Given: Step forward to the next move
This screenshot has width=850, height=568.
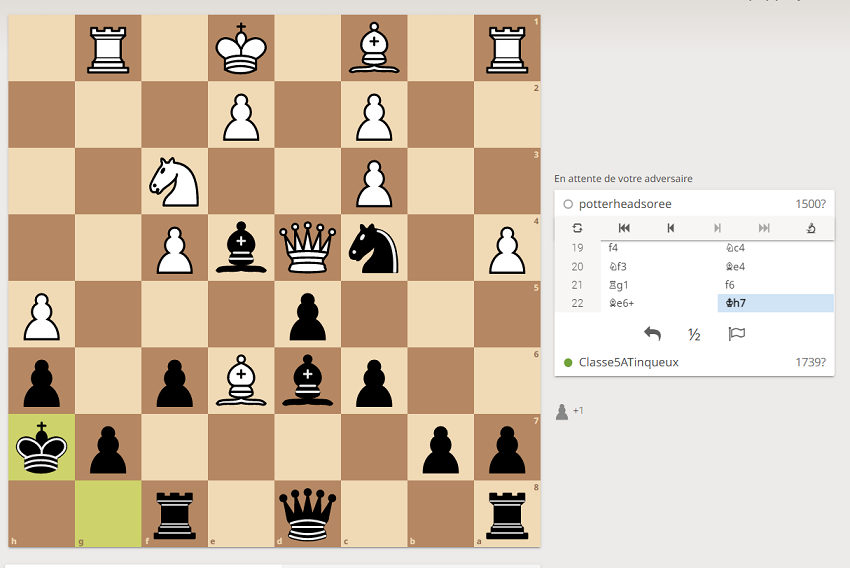Looking at the screenshot, I should coord(717,228).
